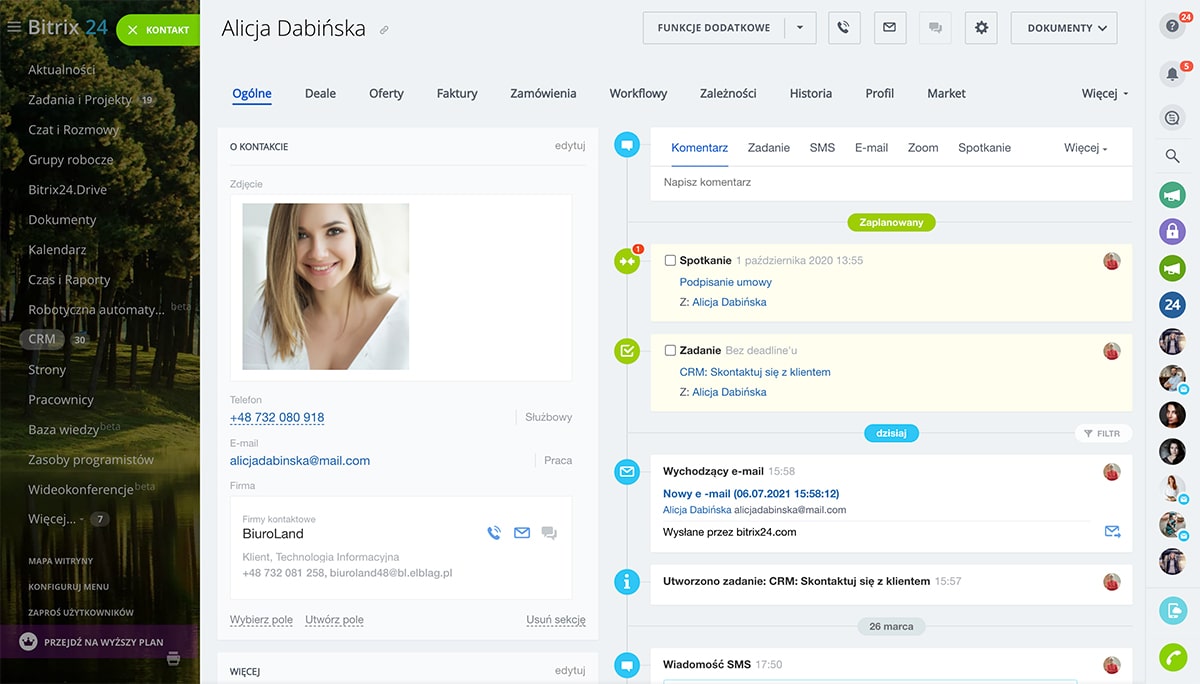
Task: Open settings gear icon in header
Action: (981, 28)
